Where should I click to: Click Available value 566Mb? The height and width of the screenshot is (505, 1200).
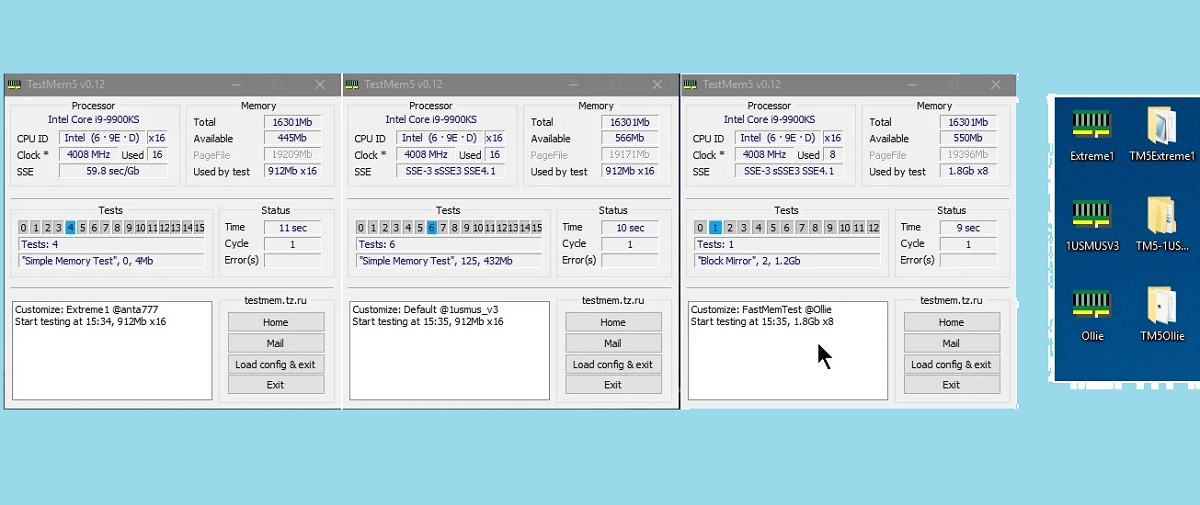click(x=630, y=138)
